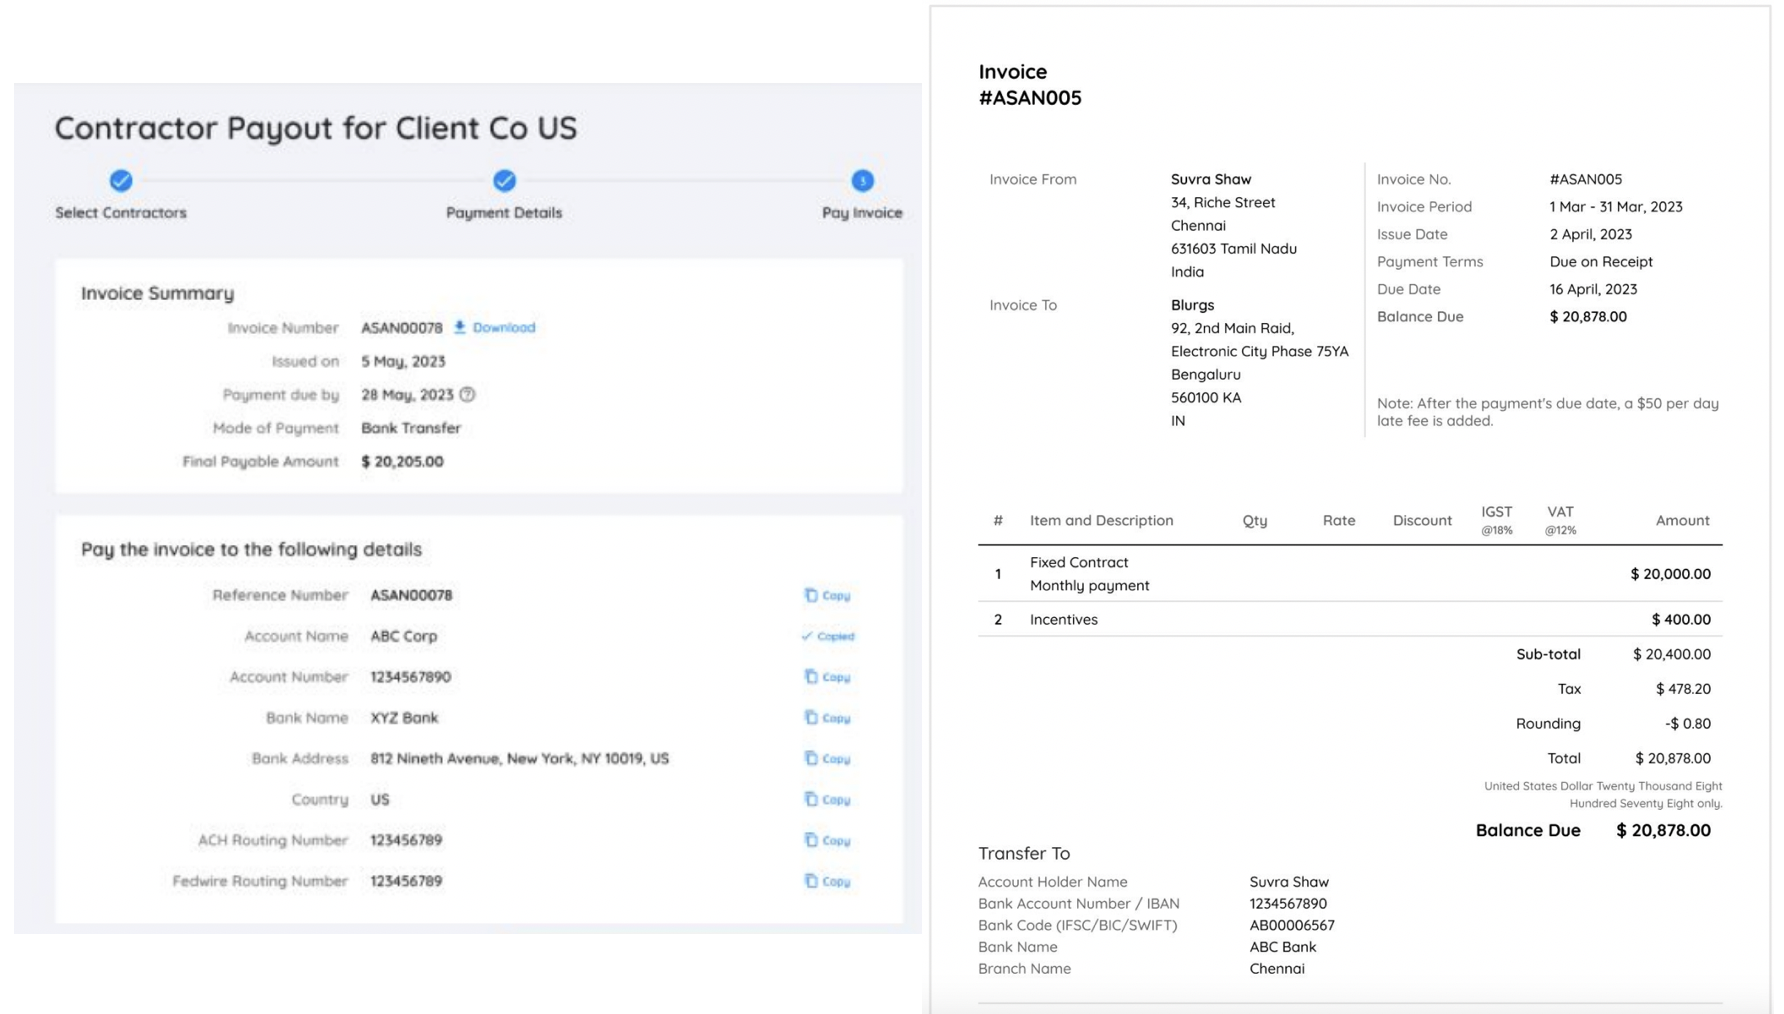This screenshot has width=1784, height=1014.
Task: Copy the ACH Routing Number
Action: (x=827, y=841)
